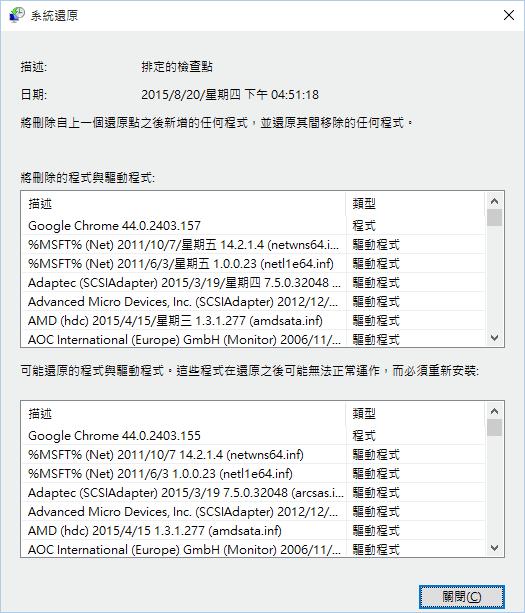Click scrollbar thumb of the deleted programs list
This screenshot has width=525, height=613.
494,217
